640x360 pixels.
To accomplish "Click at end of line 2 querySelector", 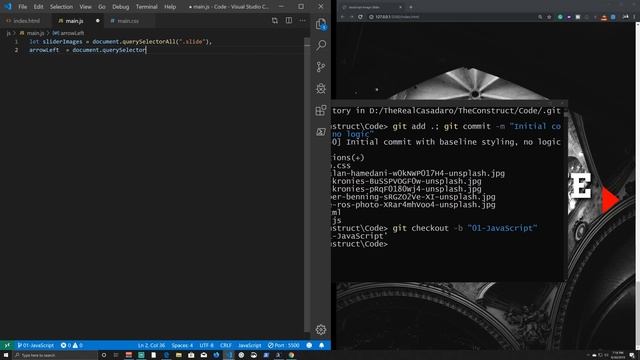I will 146,50.
